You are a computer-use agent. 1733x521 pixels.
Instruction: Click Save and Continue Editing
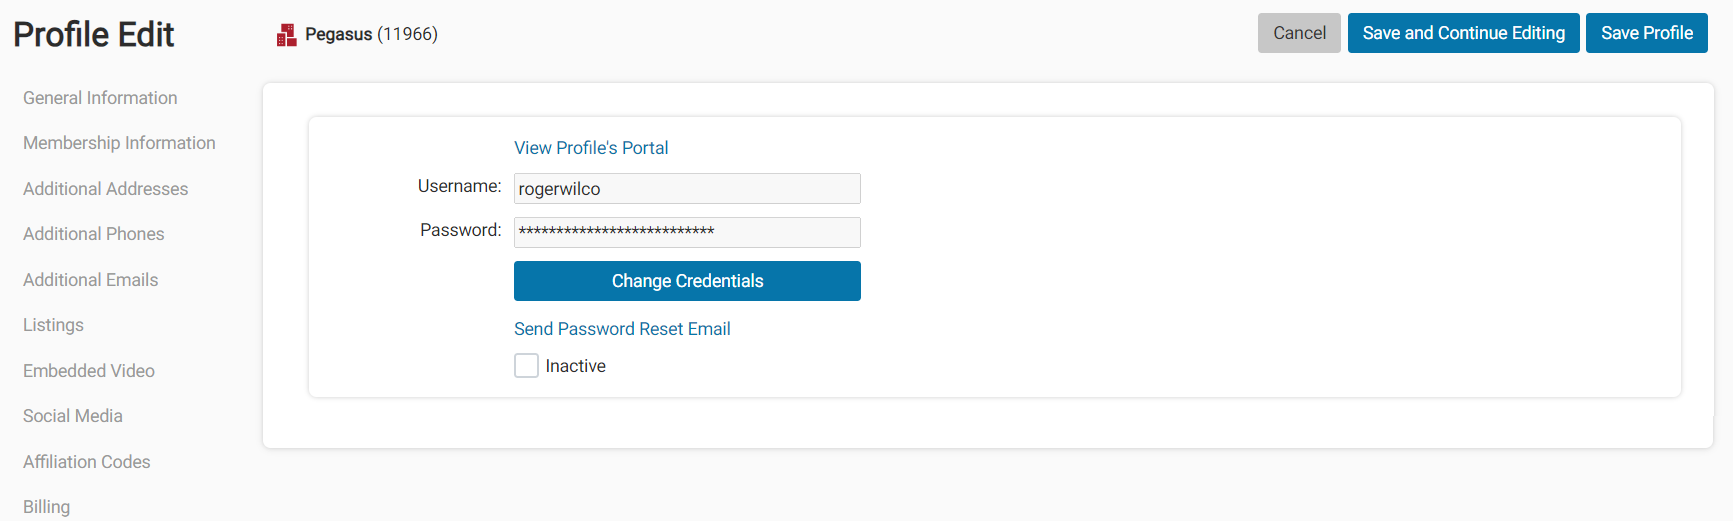(1463, 33)
